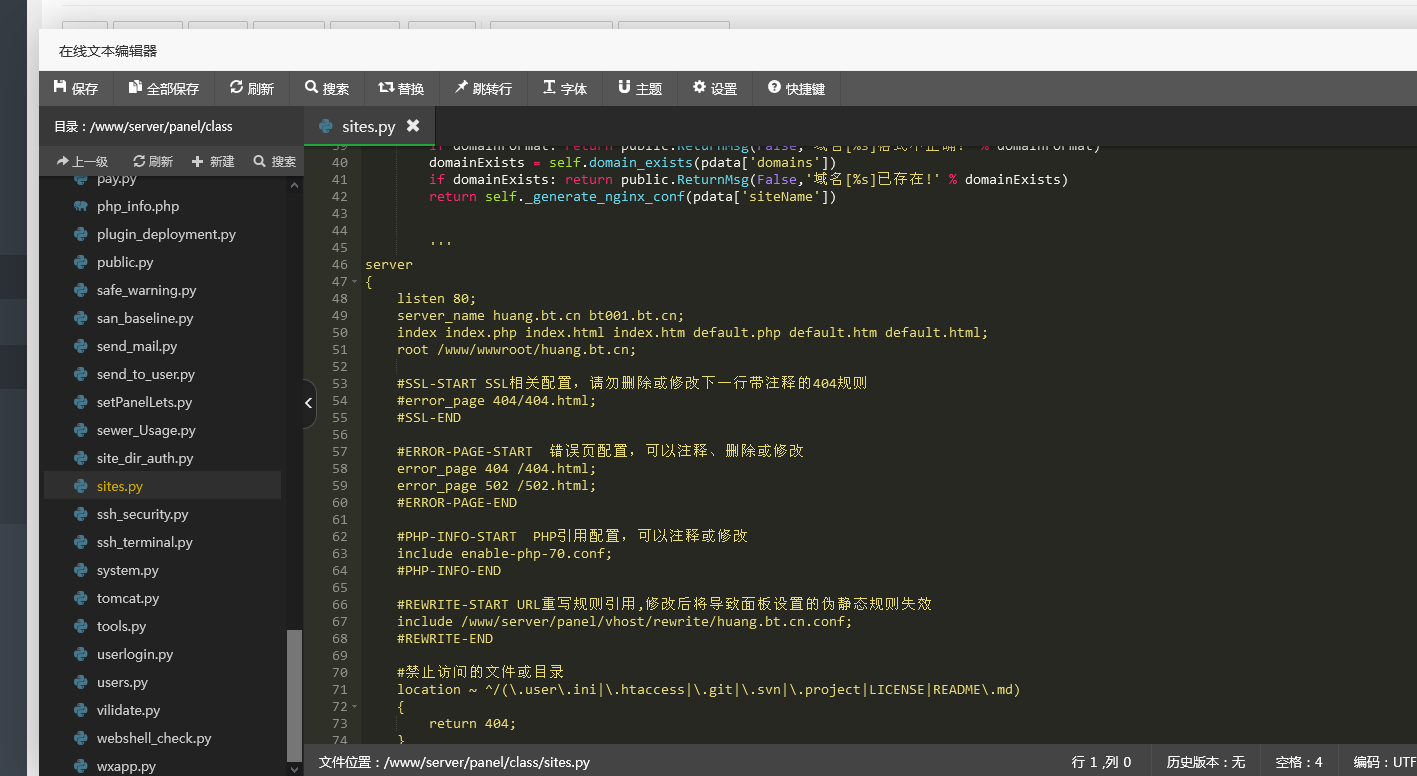Fold code block at line 72
The height and width of the screenshot is (776, 1417).
[x=354, y=707]
